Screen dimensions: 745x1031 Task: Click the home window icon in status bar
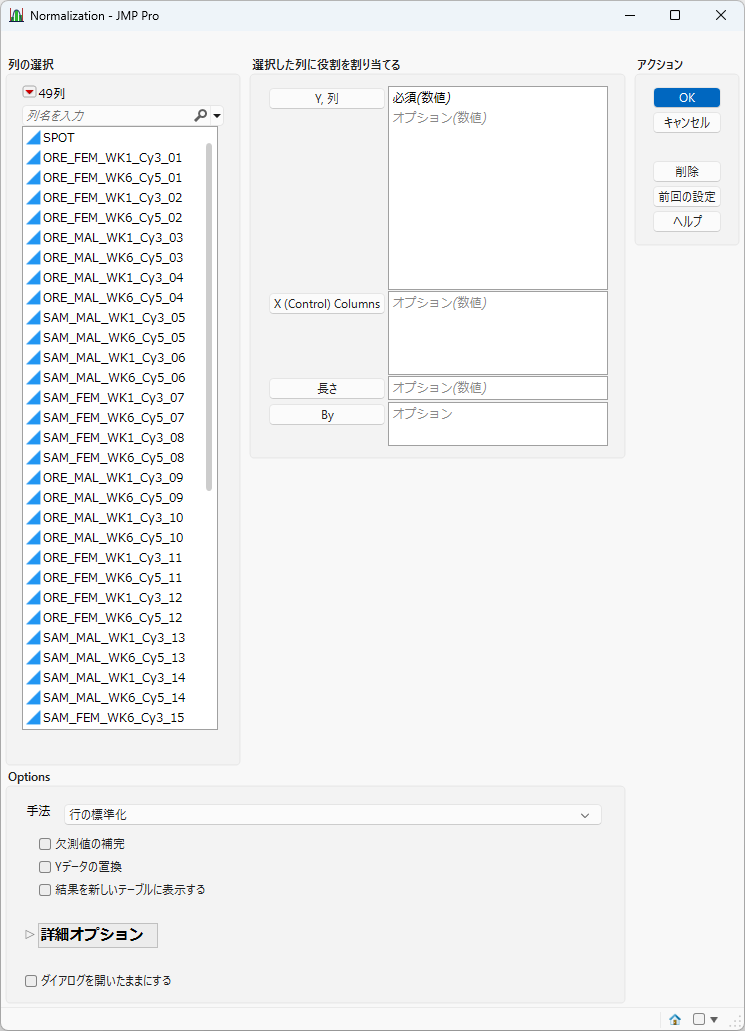coord(675,1019)
